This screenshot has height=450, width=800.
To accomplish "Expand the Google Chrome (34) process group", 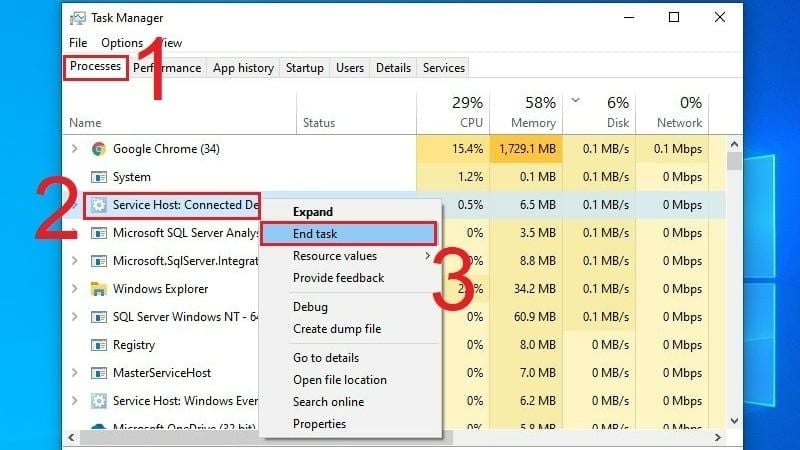I will pyautogui.click(x=74, y=149).
